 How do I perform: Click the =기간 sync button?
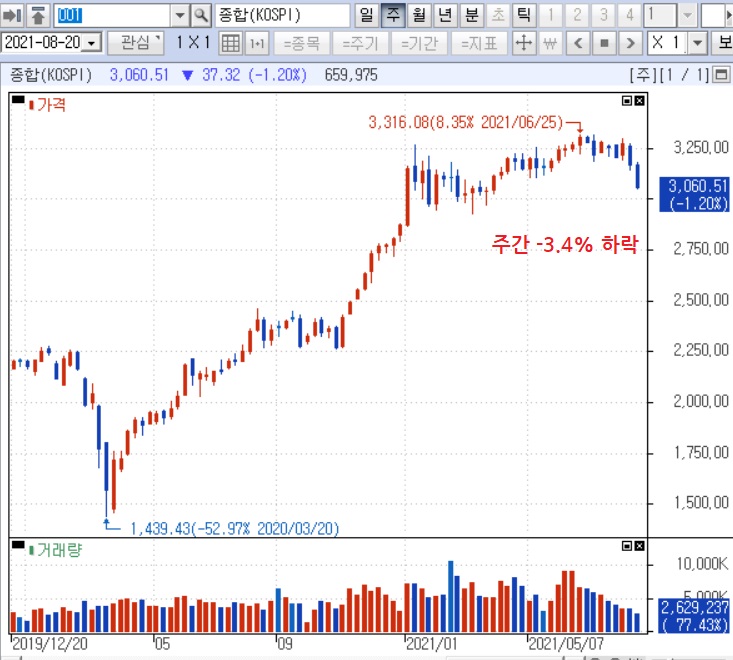(x=419, y=43)
